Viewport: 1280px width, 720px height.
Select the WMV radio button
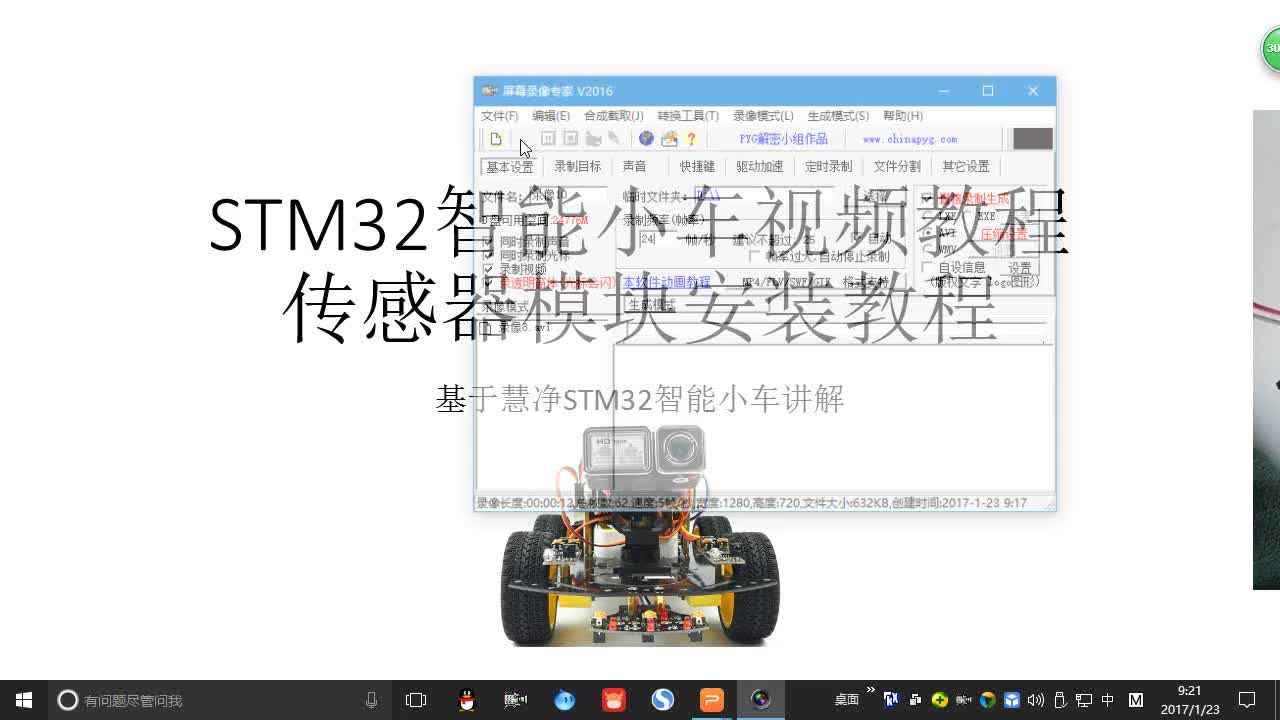point(927,250)
